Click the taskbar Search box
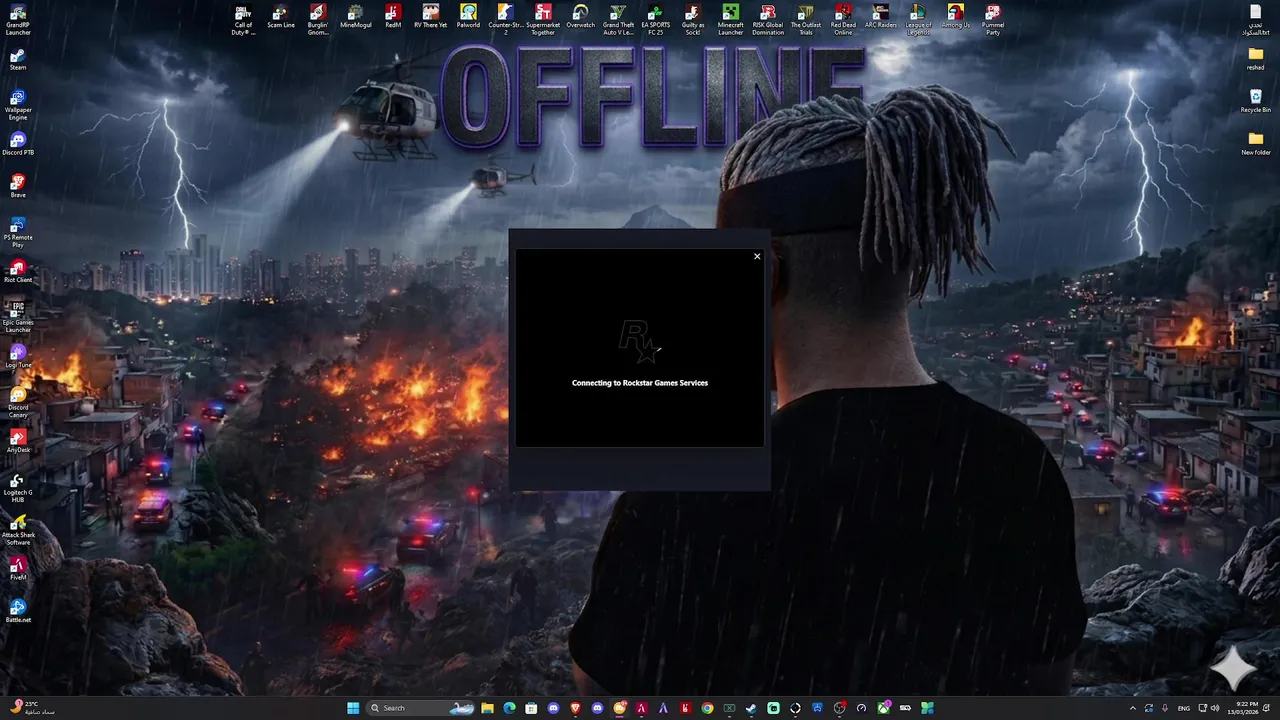 [x=420, y=708]
